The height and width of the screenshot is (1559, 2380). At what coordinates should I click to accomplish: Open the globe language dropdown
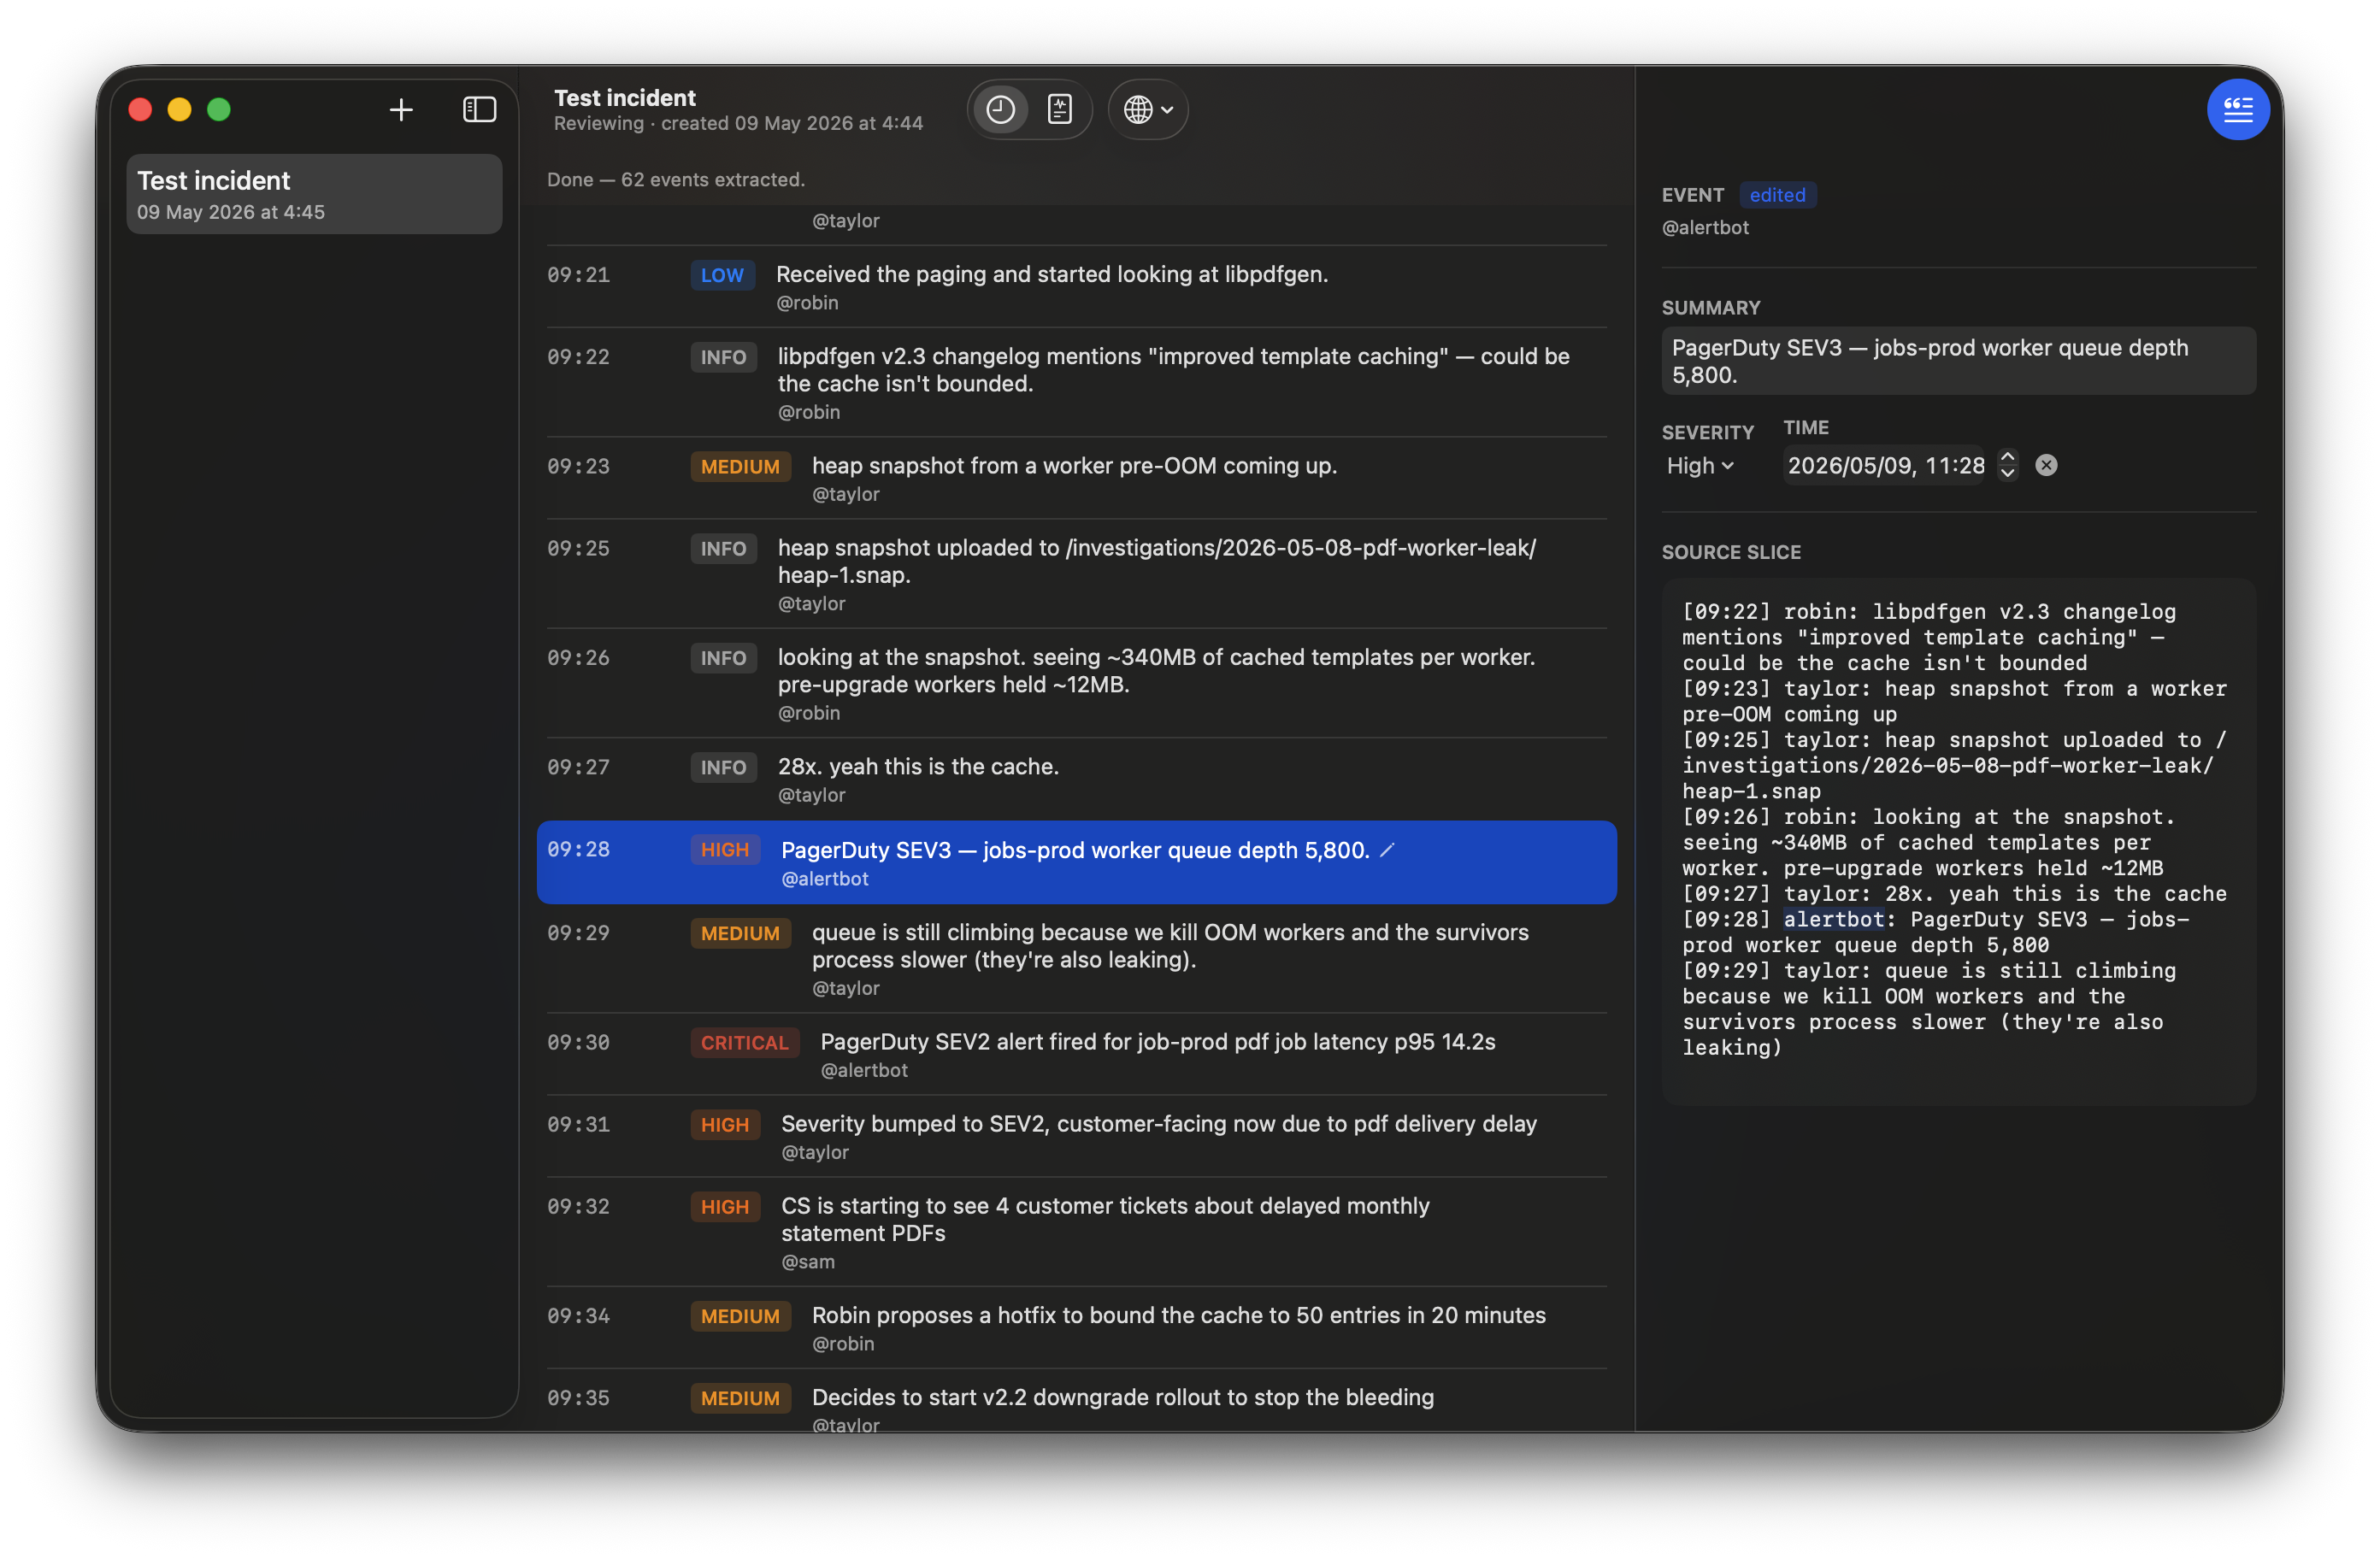[x=1147, y=109]
